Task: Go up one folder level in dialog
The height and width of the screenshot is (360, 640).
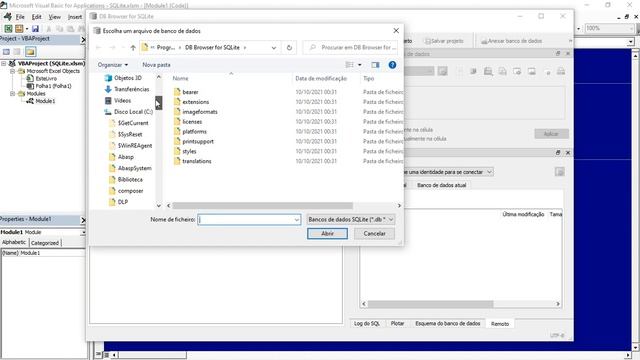Action: tap(133, 48)
